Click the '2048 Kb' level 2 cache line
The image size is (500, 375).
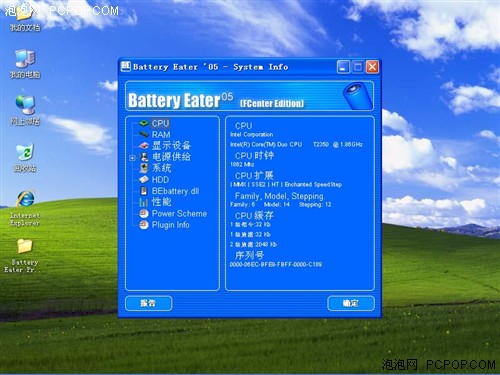(x=253, y=244)
